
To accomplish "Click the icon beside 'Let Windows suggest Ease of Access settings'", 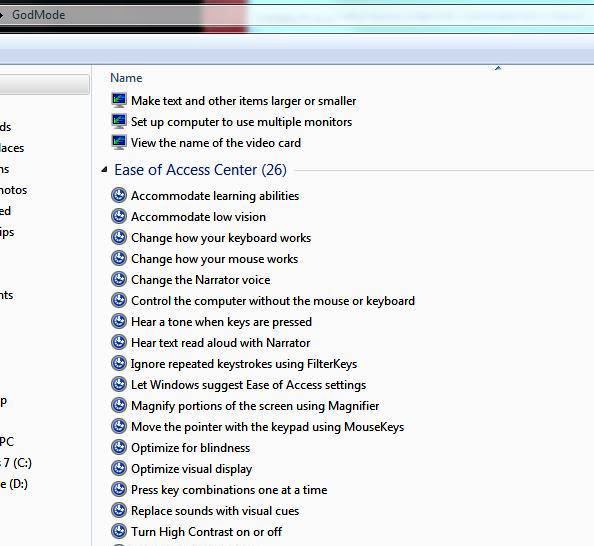I will (119, 384).
